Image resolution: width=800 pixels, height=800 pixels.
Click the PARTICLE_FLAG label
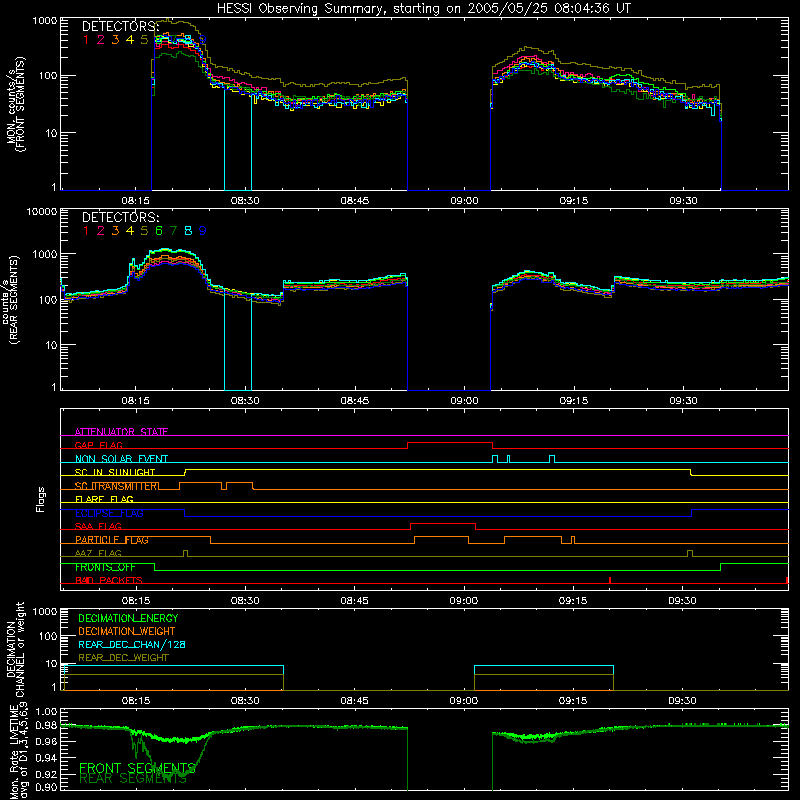112,540
